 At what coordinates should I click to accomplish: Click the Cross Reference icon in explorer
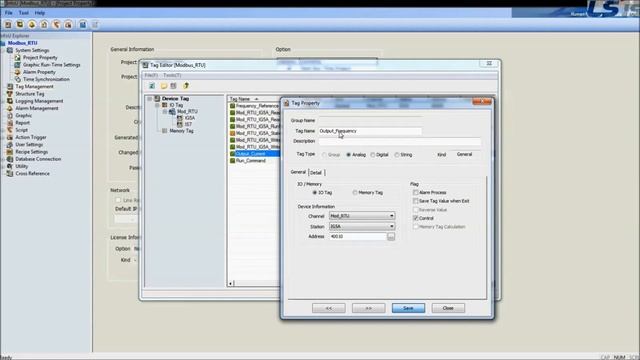pos(10,173)
